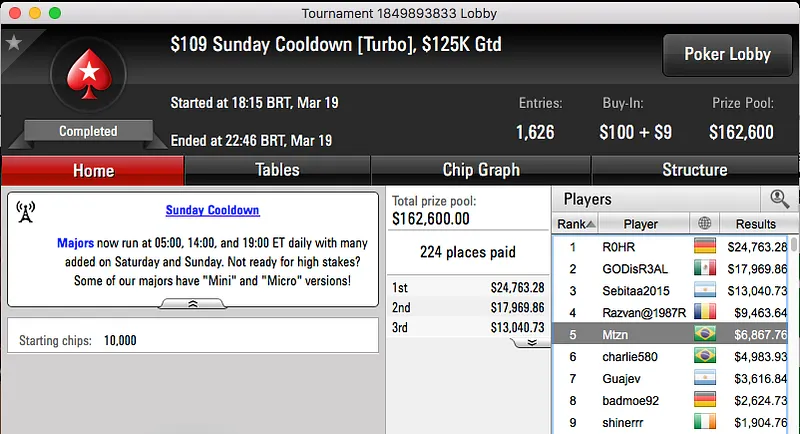
Task: Open the Chip Graph tab
Action: coord(481,170)
